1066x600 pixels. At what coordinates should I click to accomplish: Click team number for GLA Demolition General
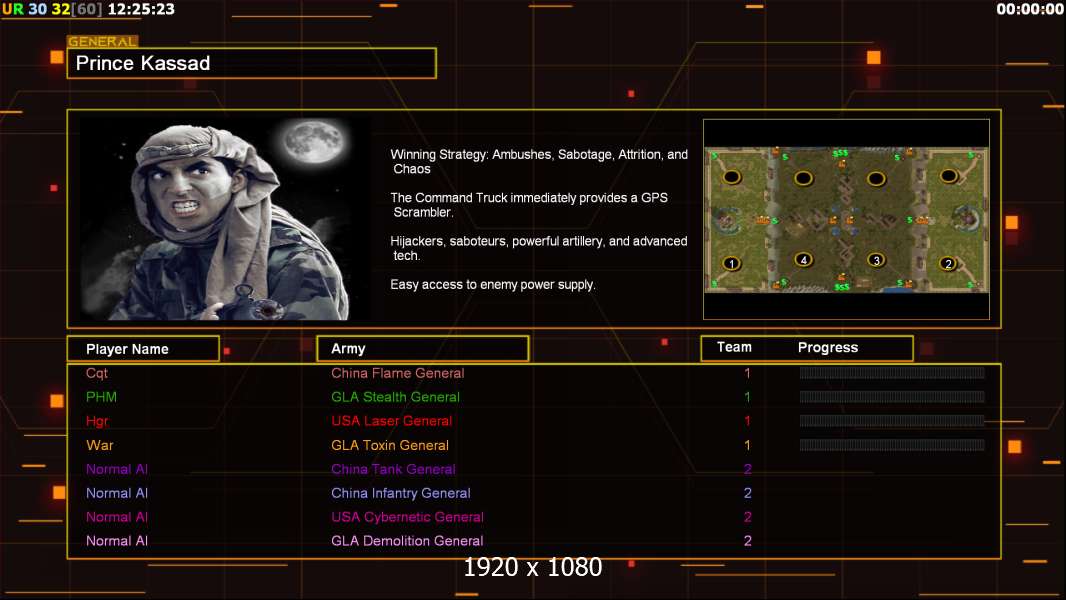coord(747,541)
